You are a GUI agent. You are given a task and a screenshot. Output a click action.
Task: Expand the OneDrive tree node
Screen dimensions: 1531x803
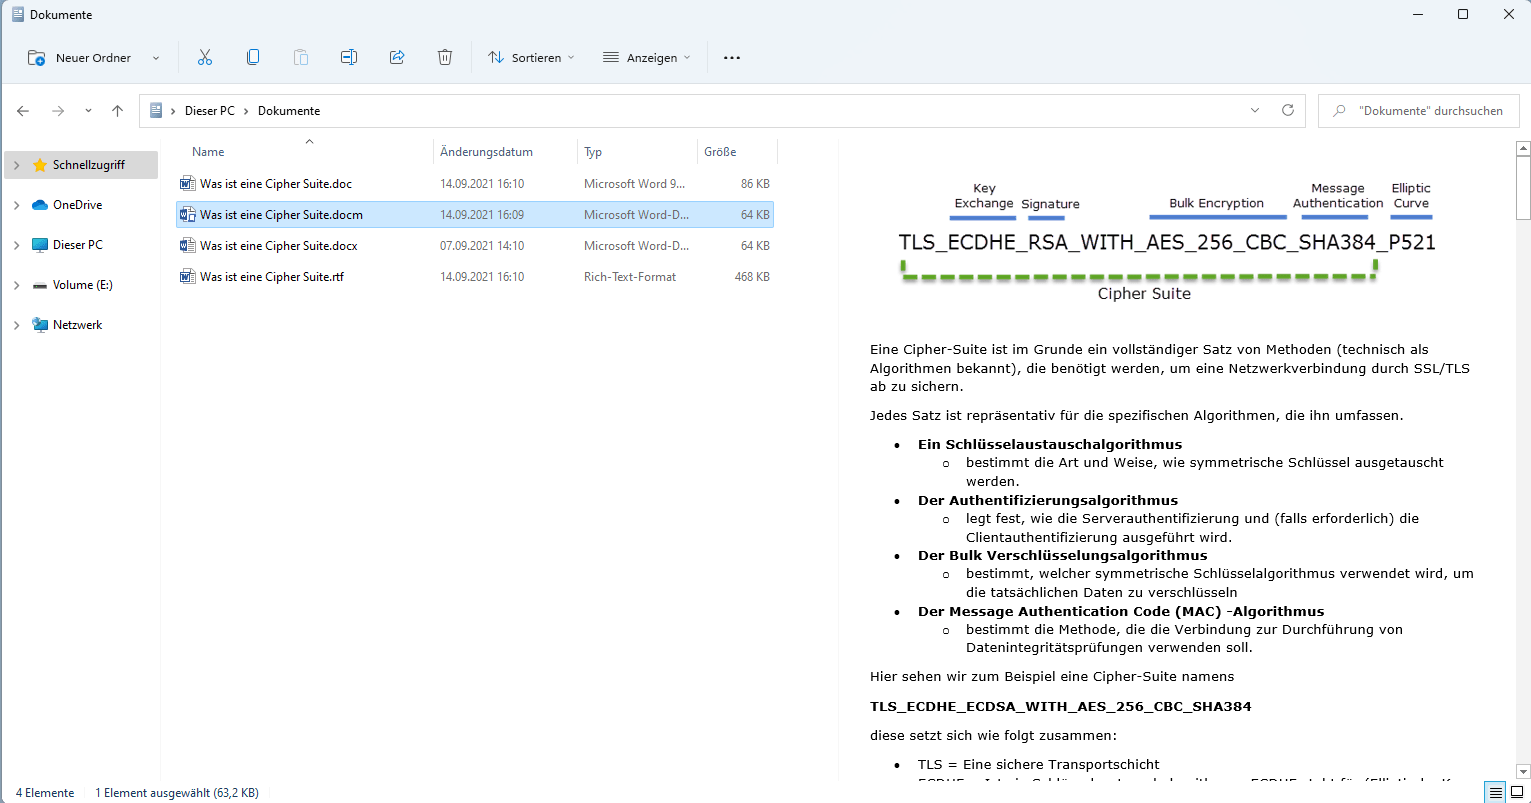pos(17,205)
